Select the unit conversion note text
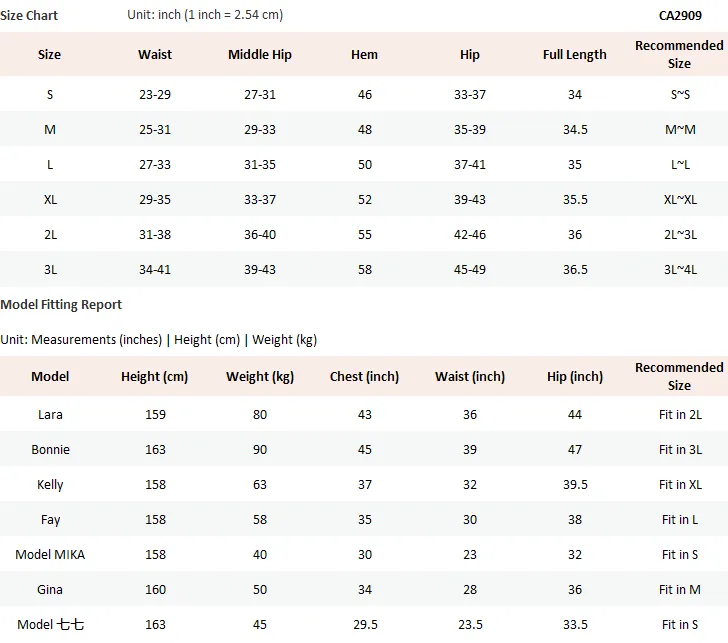Viewport: 728px width, 643px height. [x=205, y=15]
